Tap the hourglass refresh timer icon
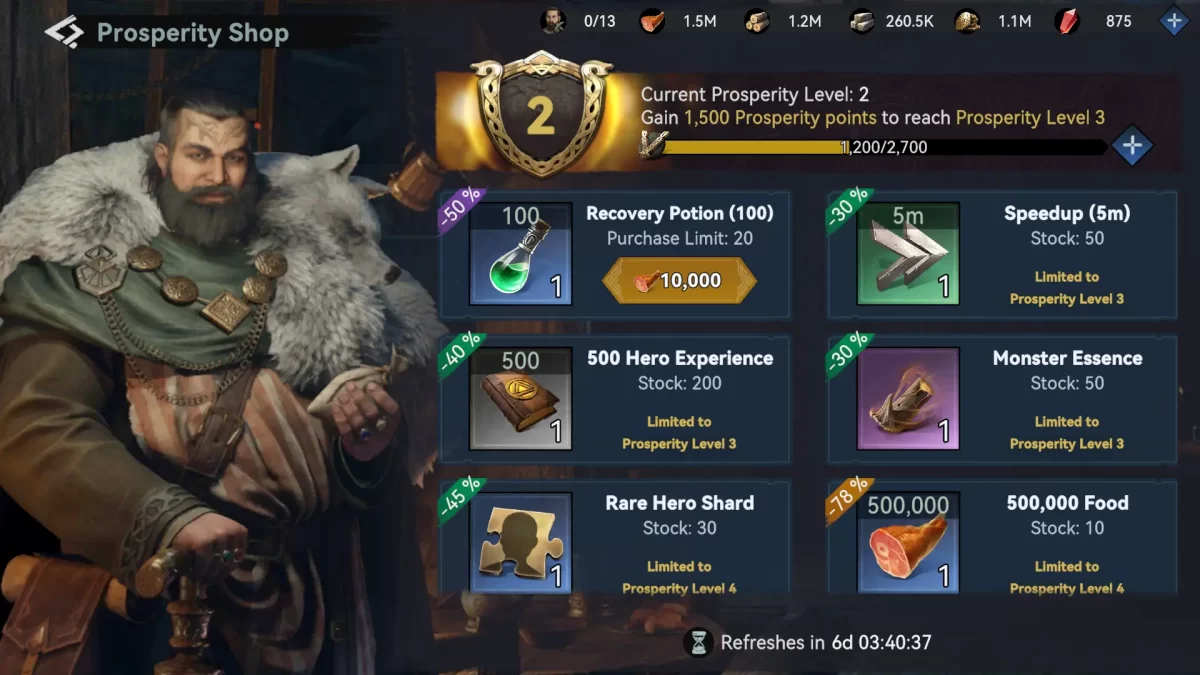 [x=699, y=642]
